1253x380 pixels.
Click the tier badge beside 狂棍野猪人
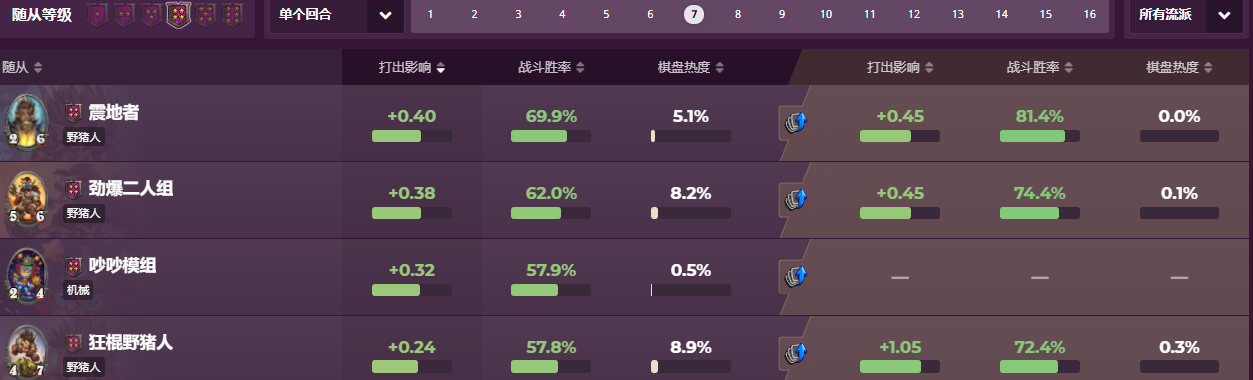[74, 343]
